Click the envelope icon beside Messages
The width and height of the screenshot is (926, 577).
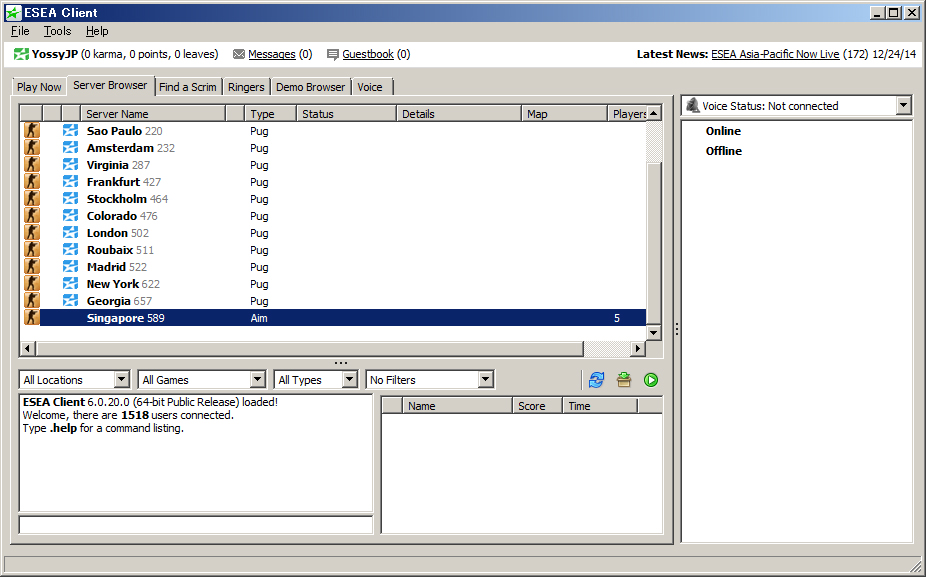point(239,54)
